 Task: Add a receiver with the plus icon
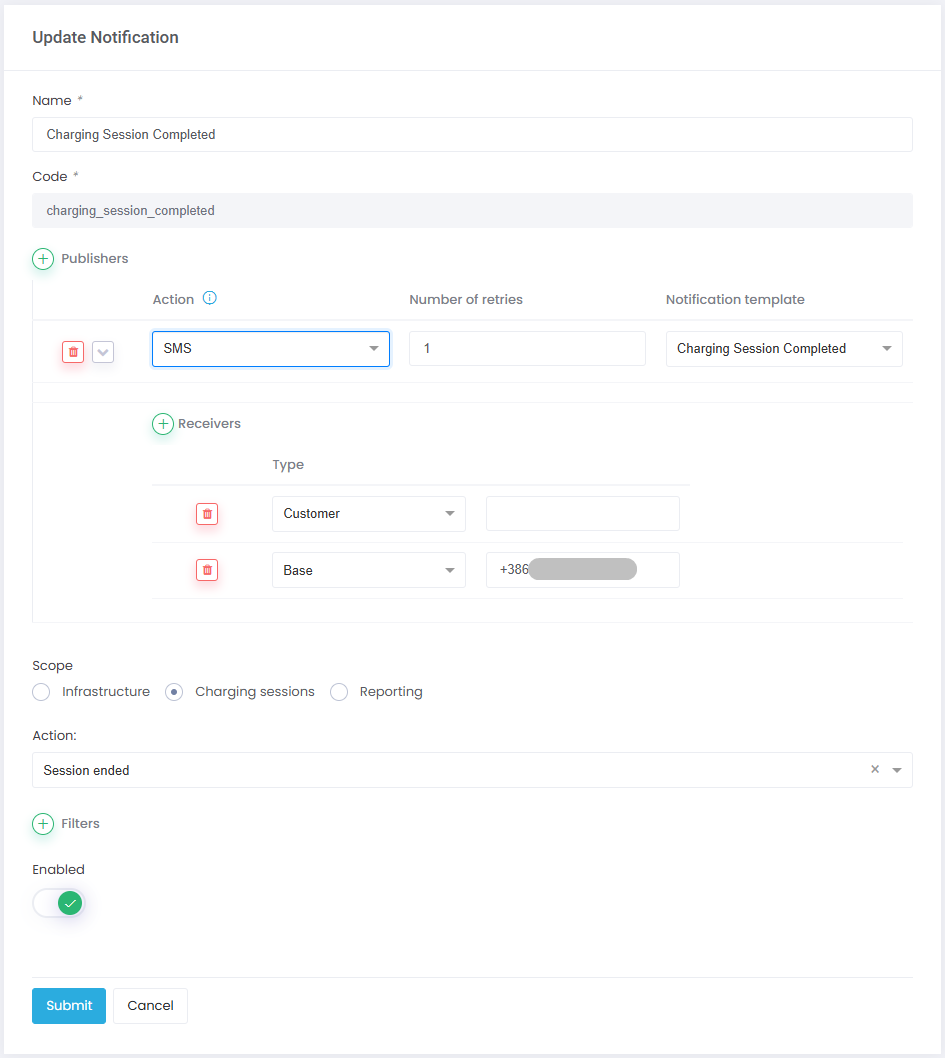click(x=163, y=424)
